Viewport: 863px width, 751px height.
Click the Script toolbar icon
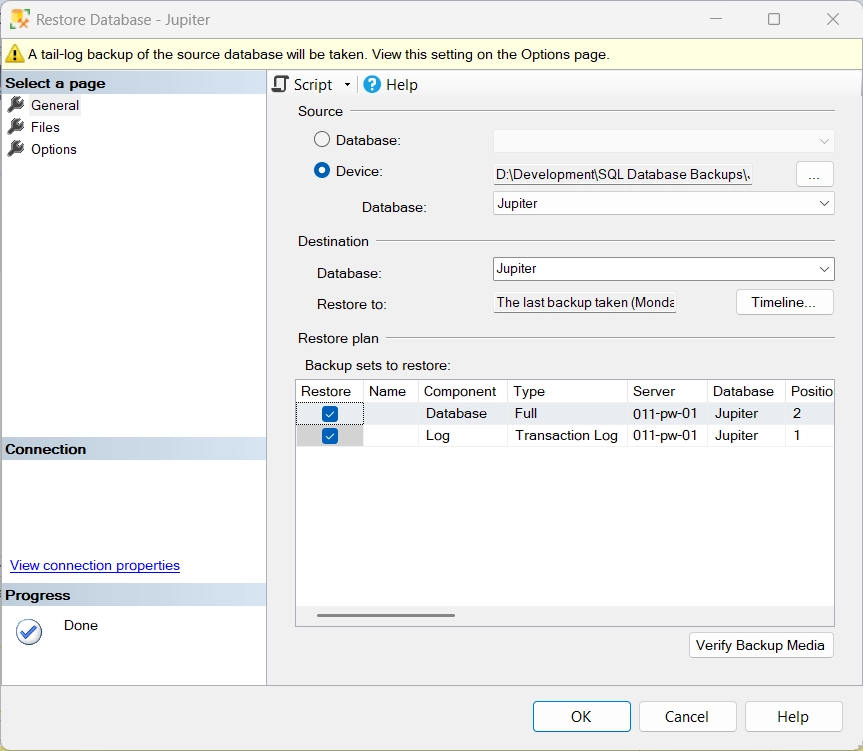click(281, 85)
